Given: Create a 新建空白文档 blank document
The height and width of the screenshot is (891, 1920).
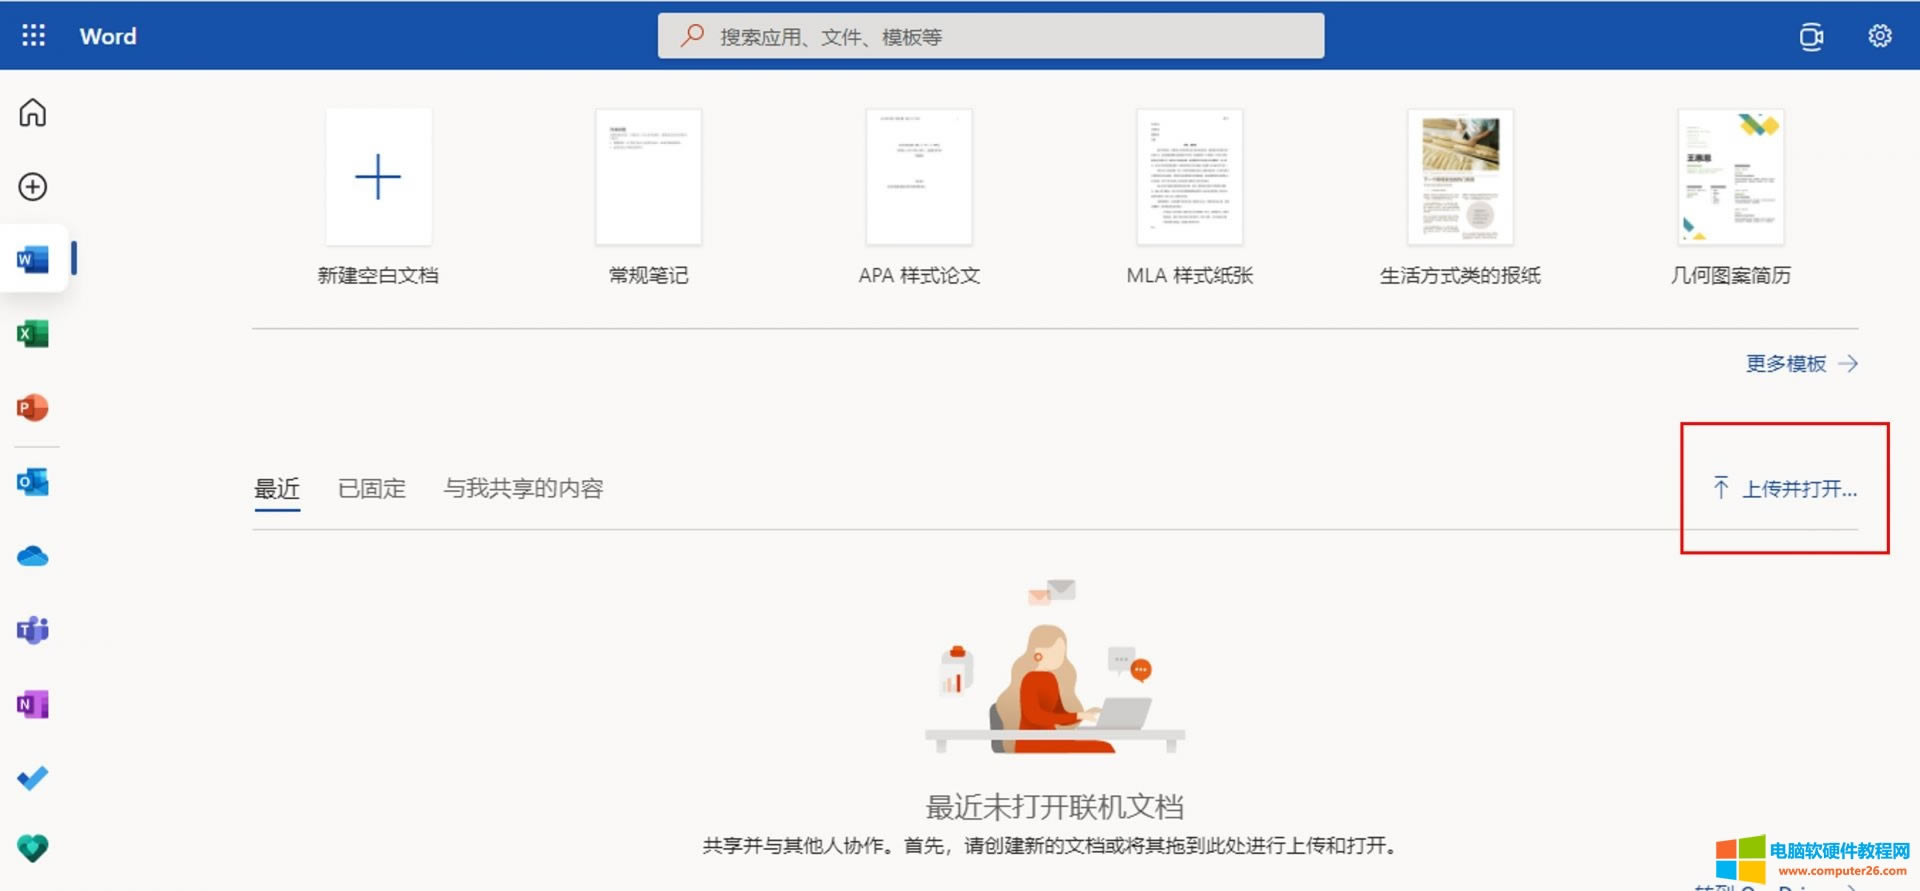Looking at the screenshot, I should [x=378, y=178].
